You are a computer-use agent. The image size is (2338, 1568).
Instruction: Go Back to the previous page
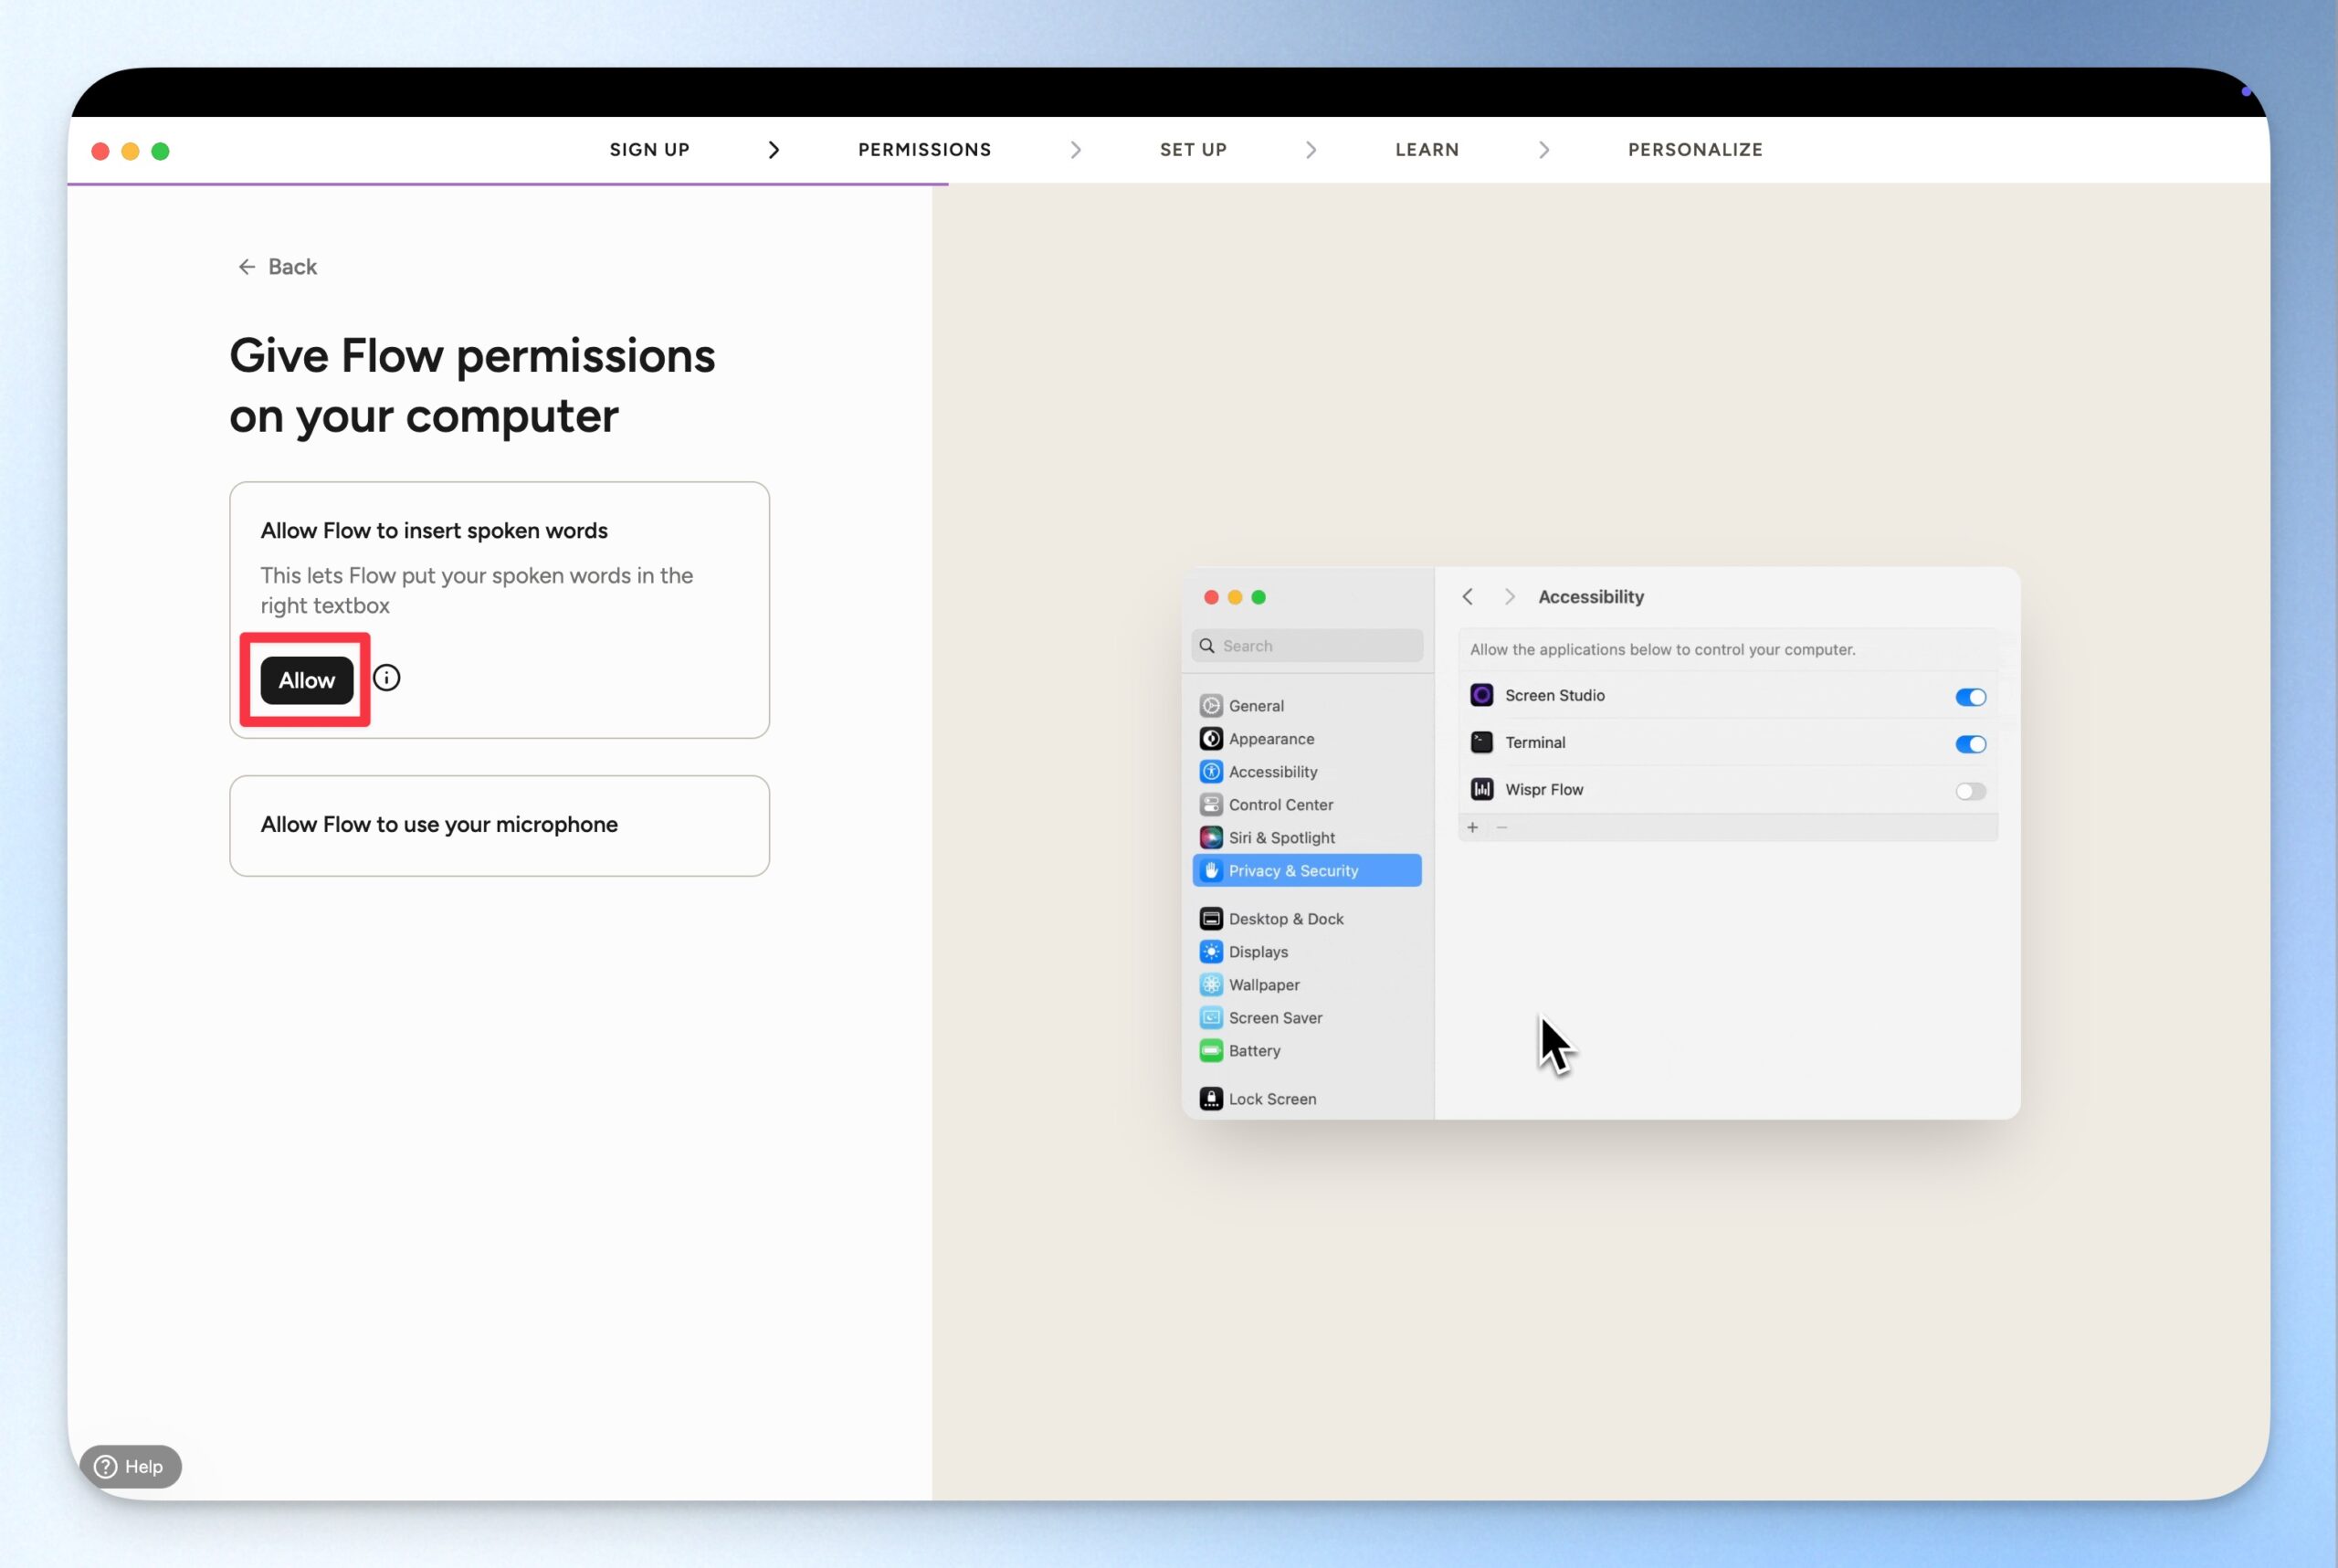coord(277,267)
